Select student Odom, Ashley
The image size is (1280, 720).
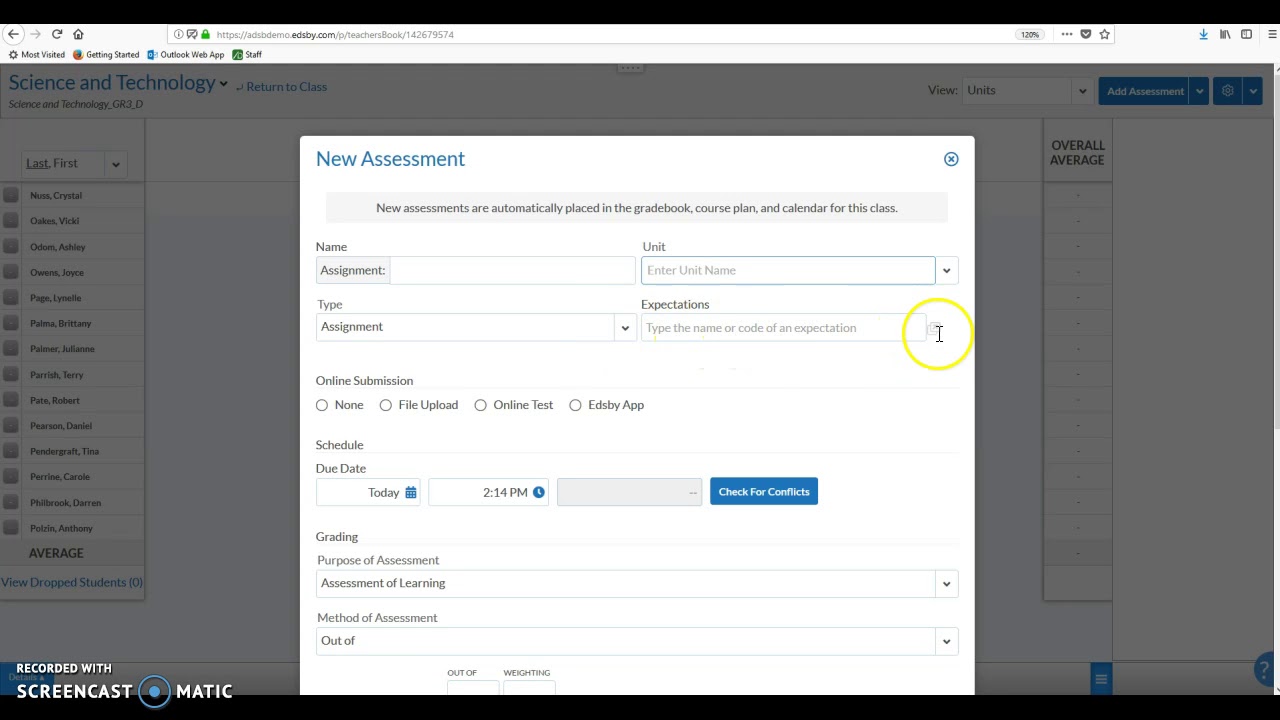point(58,247)
